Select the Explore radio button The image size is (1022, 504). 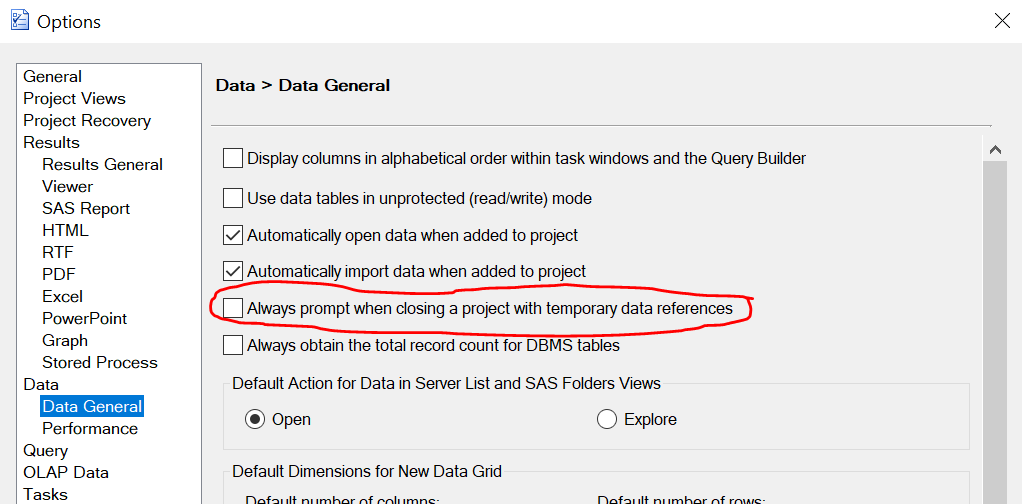607,419
